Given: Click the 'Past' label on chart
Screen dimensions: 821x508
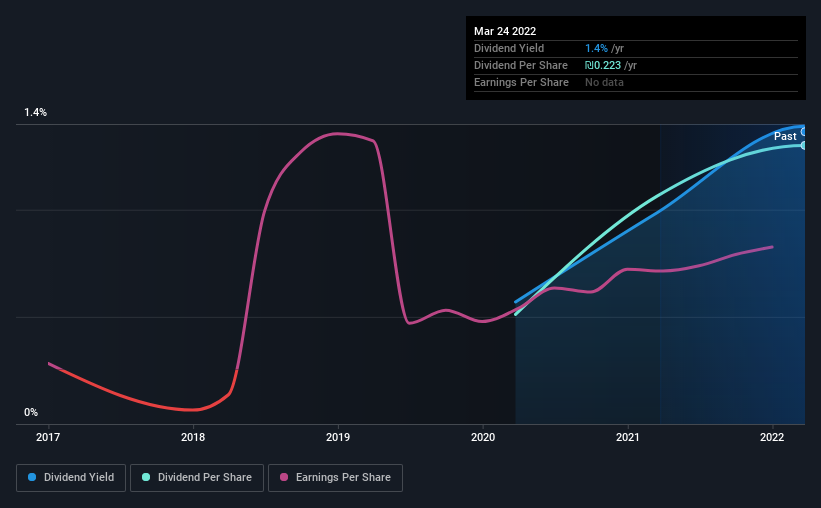Looking at the screenshot, I should pos(785,137).
